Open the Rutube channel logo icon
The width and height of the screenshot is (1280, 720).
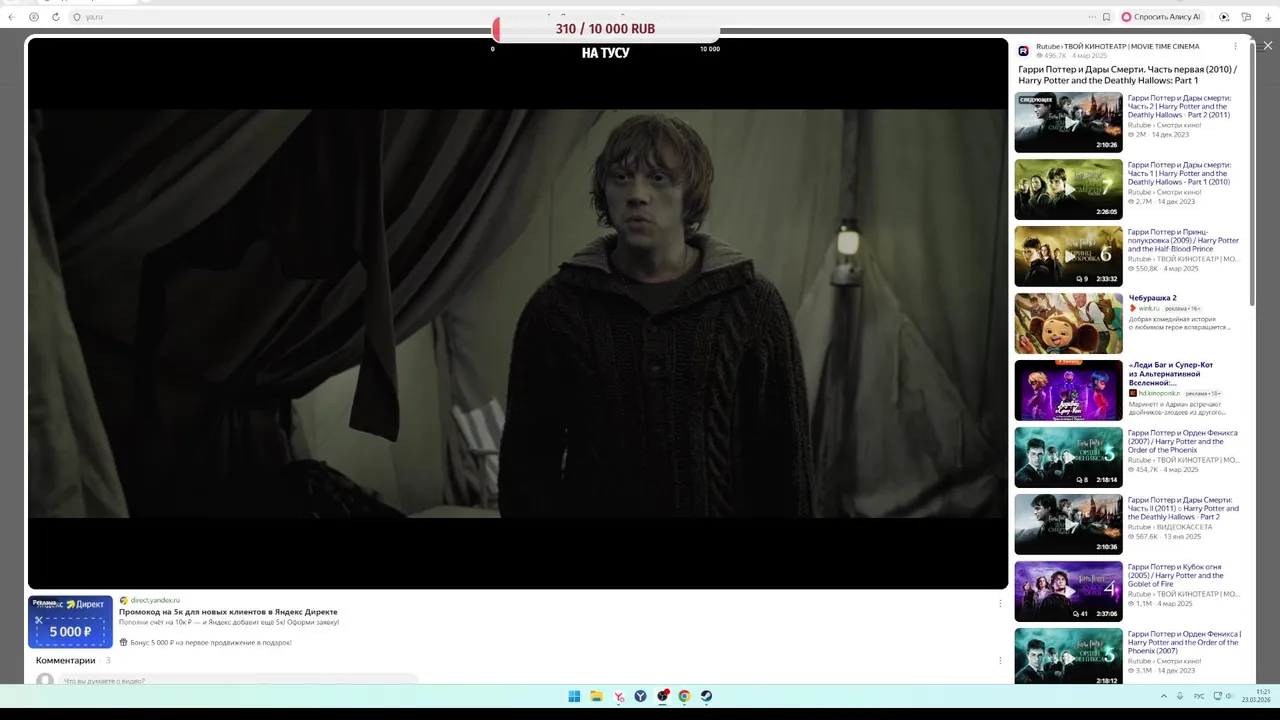point(1024,51)
